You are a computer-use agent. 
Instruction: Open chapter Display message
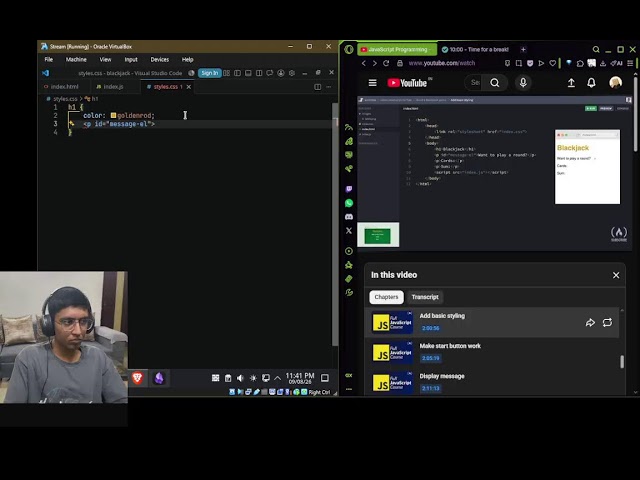coord(491,382)
